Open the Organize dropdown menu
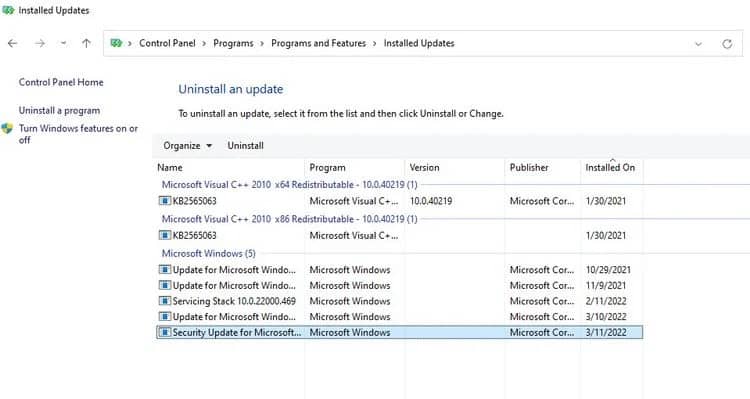Viewport: 750px width, 399px height. tap(188, 146)
